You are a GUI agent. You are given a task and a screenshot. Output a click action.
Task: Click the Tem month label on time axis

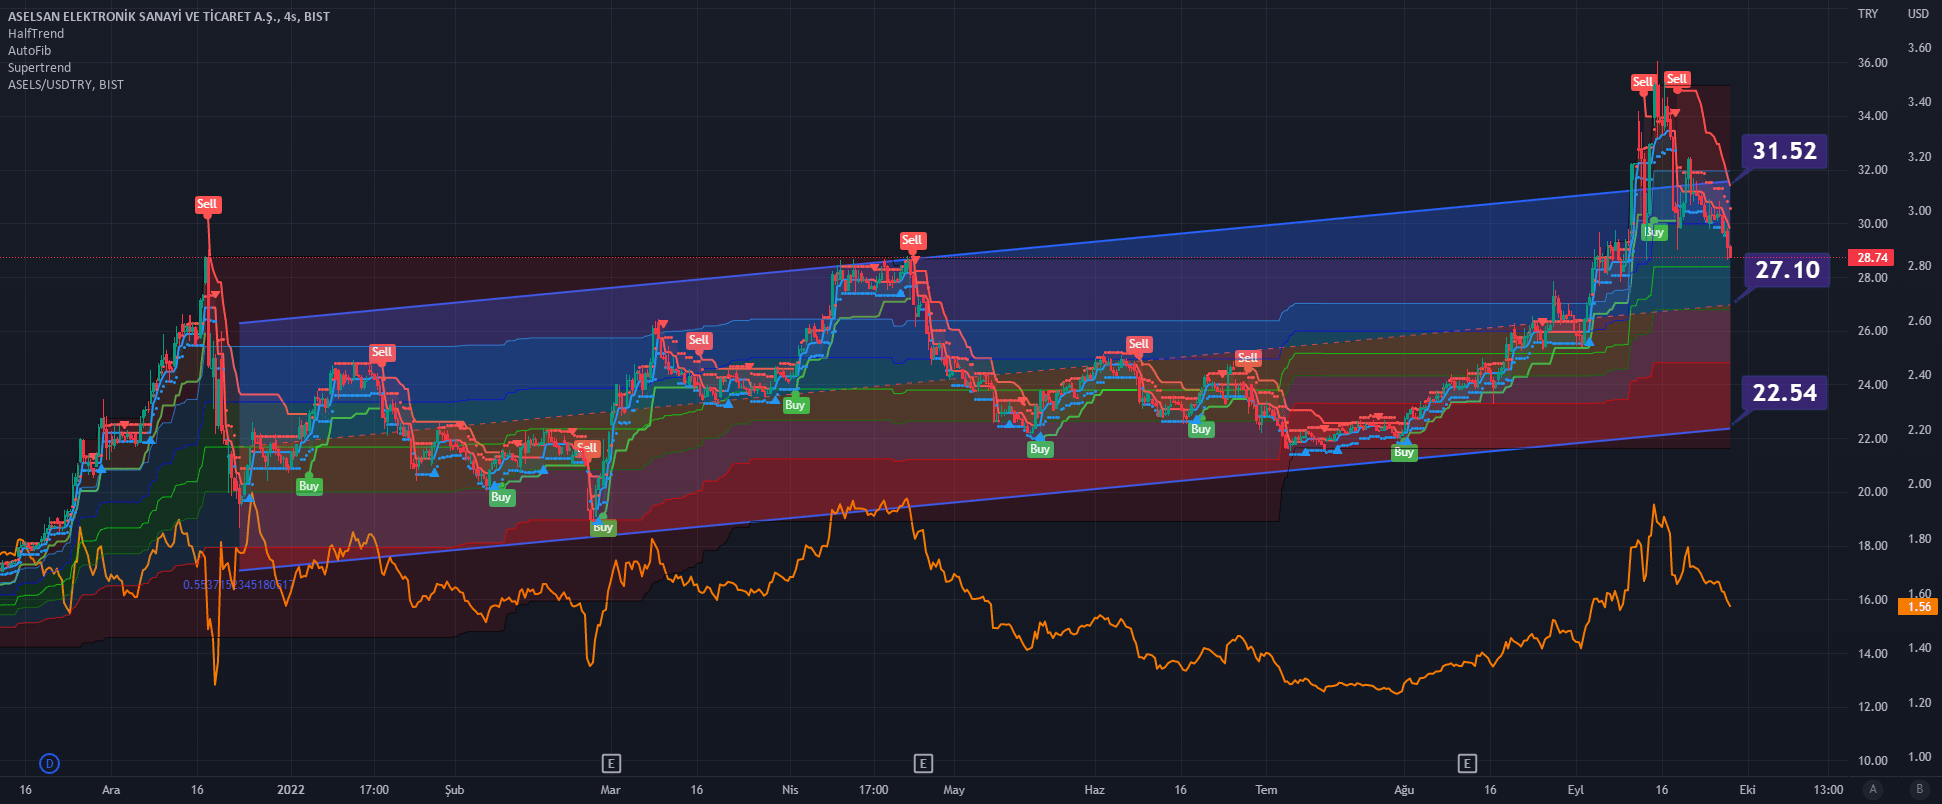pyautogui.click(x=1266, y=790)
